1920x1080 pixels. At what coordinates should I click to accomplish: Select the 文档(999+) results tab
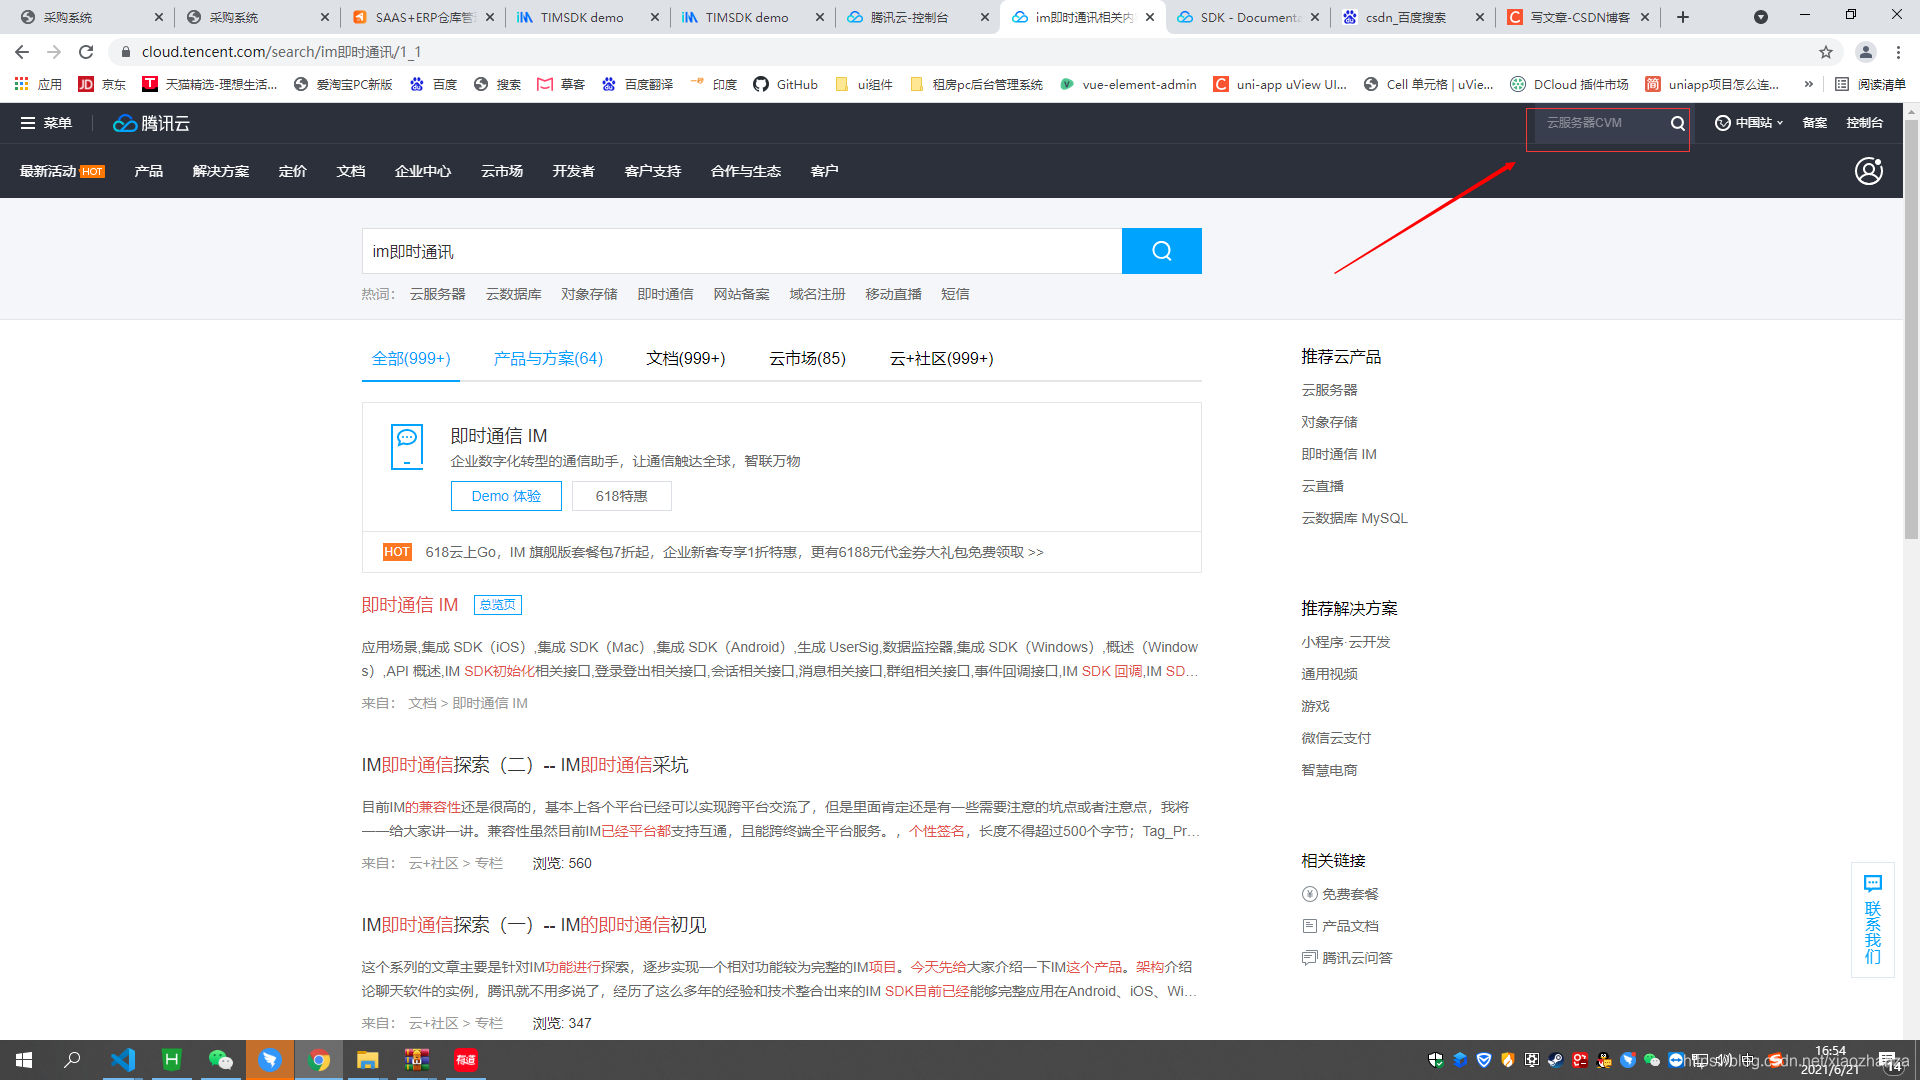tap(686, 358)
